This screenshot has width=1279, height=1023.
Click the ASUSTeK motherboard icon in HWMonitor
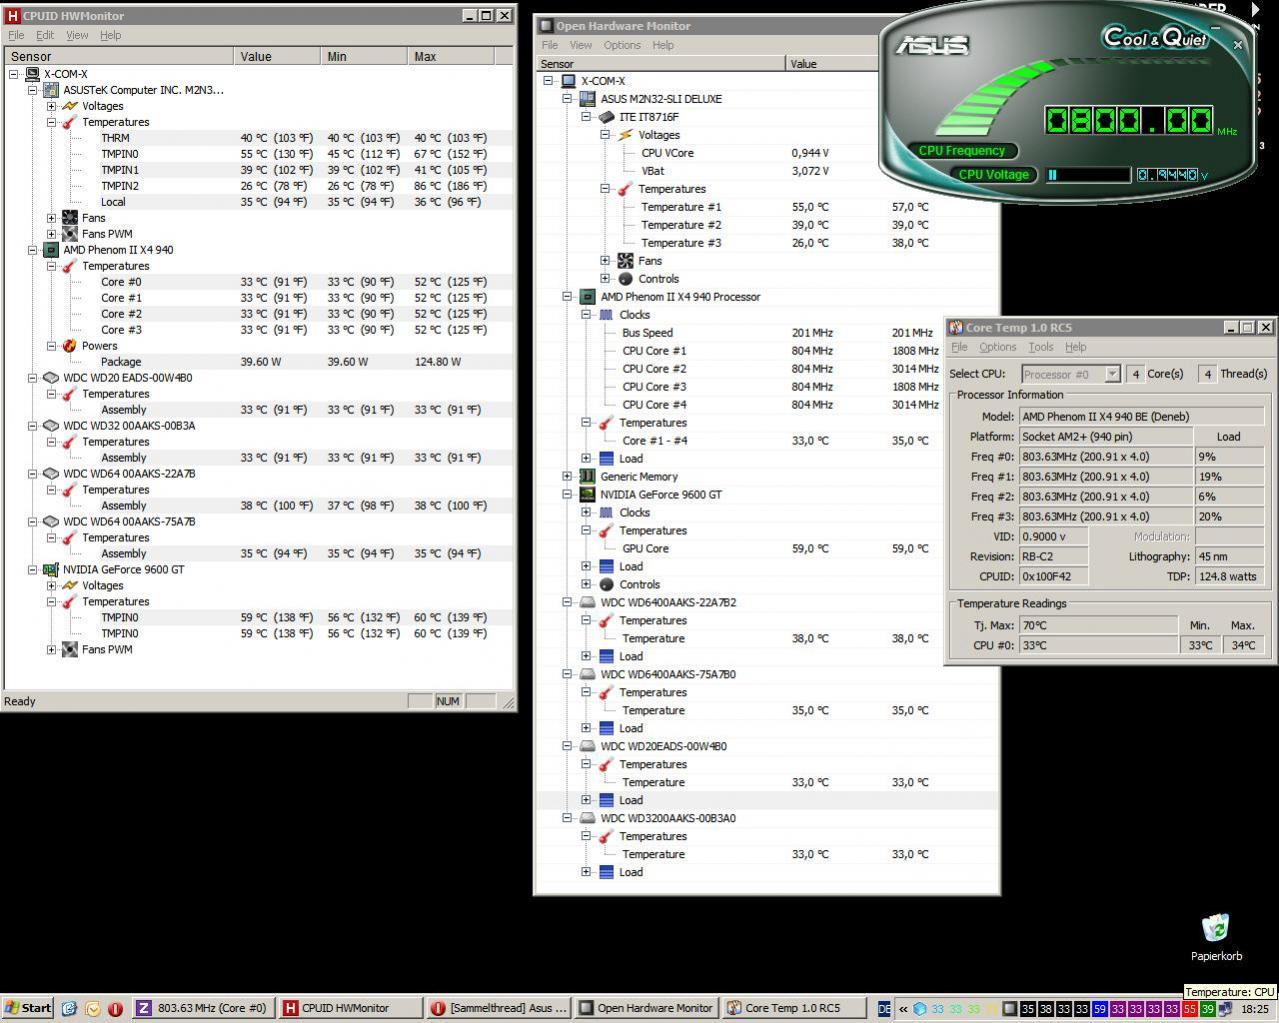[51, 90]
